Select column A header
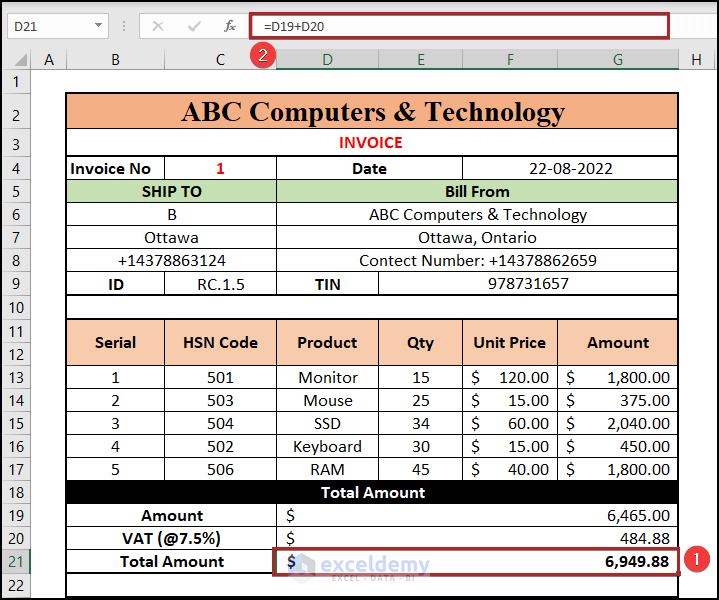This screenshot has height=600, width=719. point(49,60)
